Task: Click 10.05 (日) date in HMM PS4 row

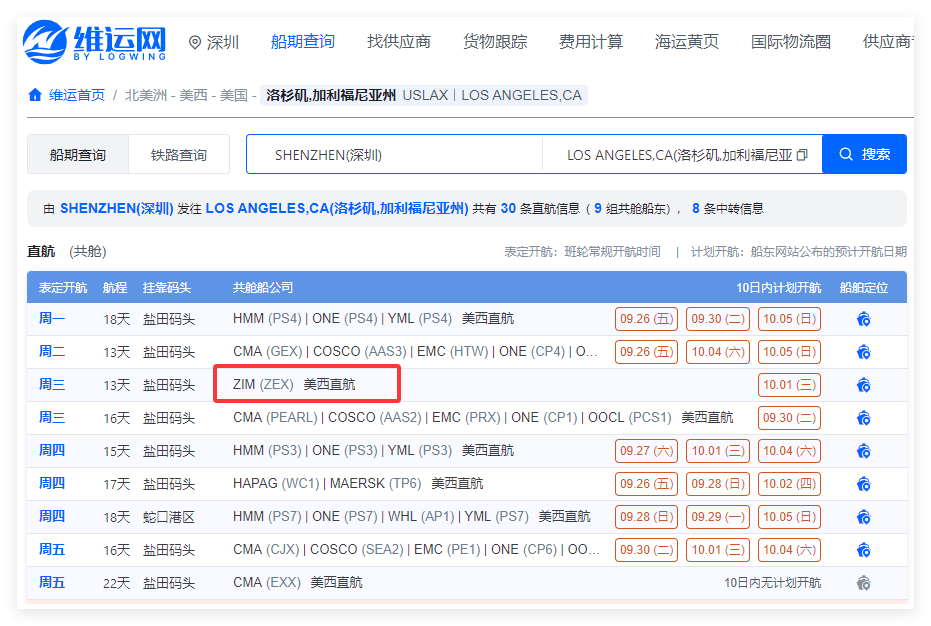Action: tap(790, 319)
